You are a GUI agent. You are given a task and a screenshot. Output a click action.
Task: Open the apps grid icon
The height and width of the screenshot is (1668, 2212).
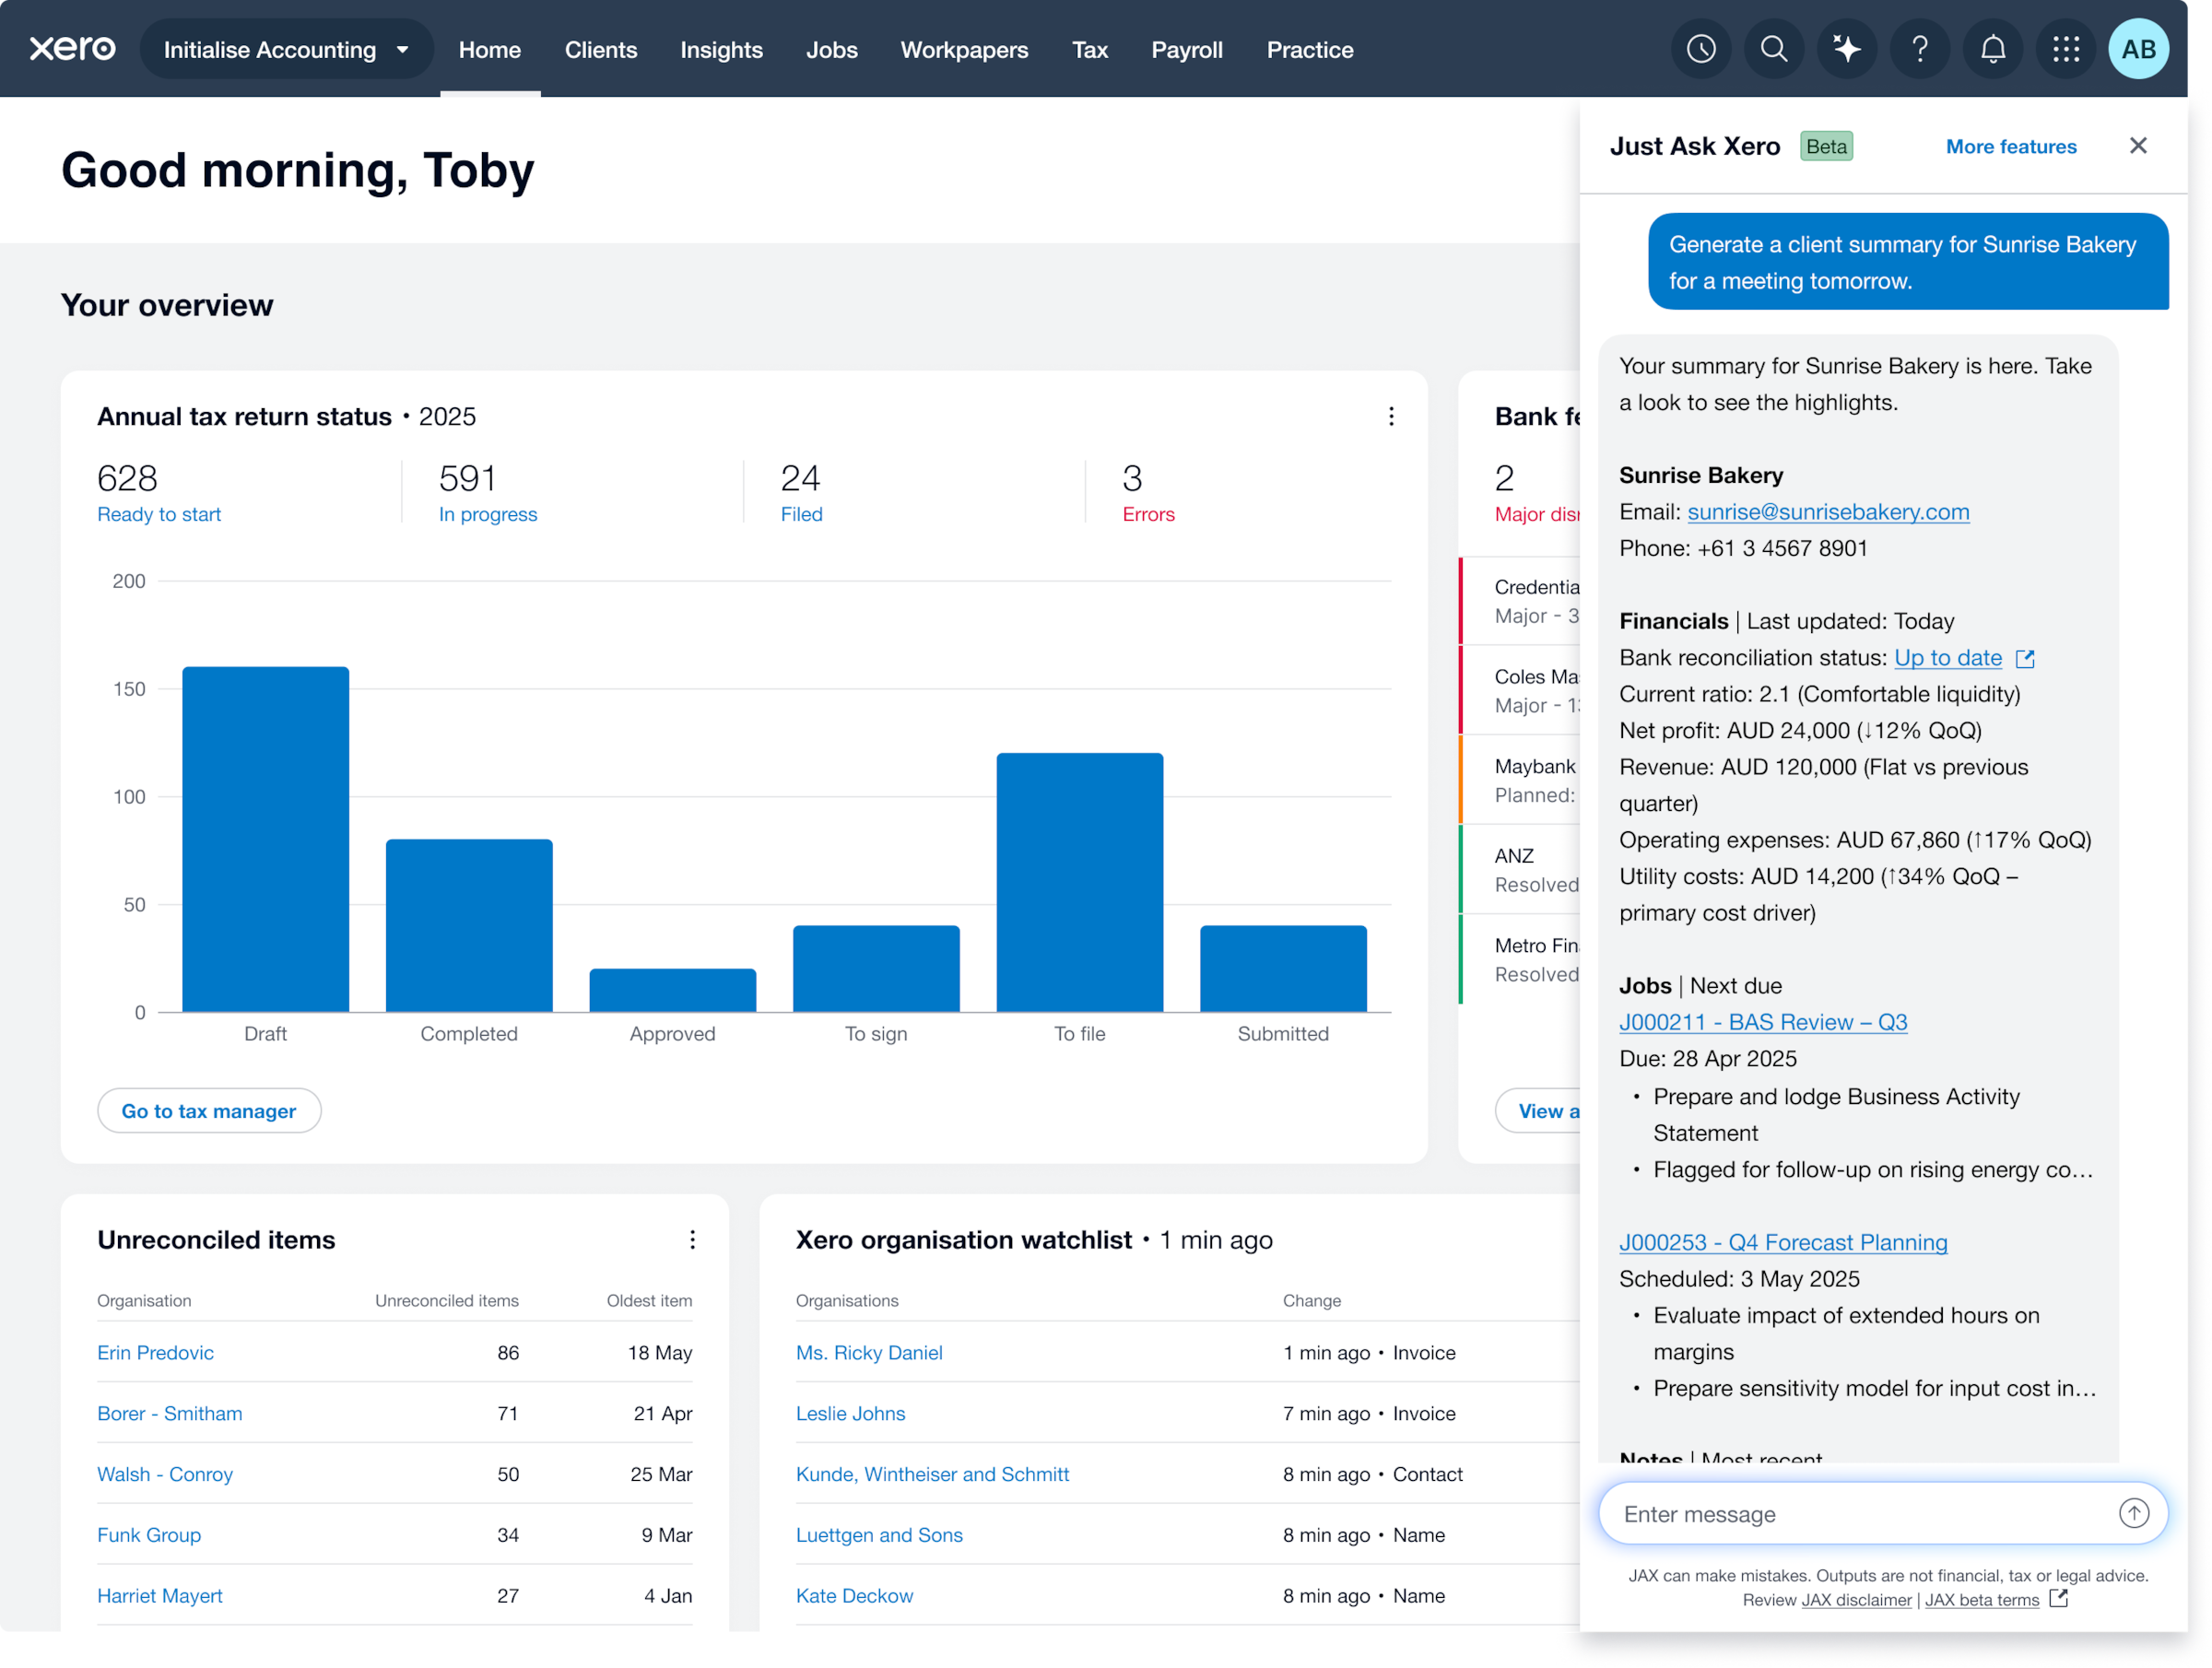coord(2066,49)
